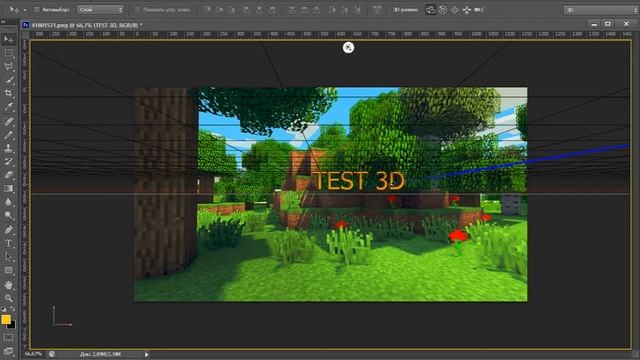Select the Dodge tool
The height and width of the screenshot is (360, 640).
tap(8, 216)
